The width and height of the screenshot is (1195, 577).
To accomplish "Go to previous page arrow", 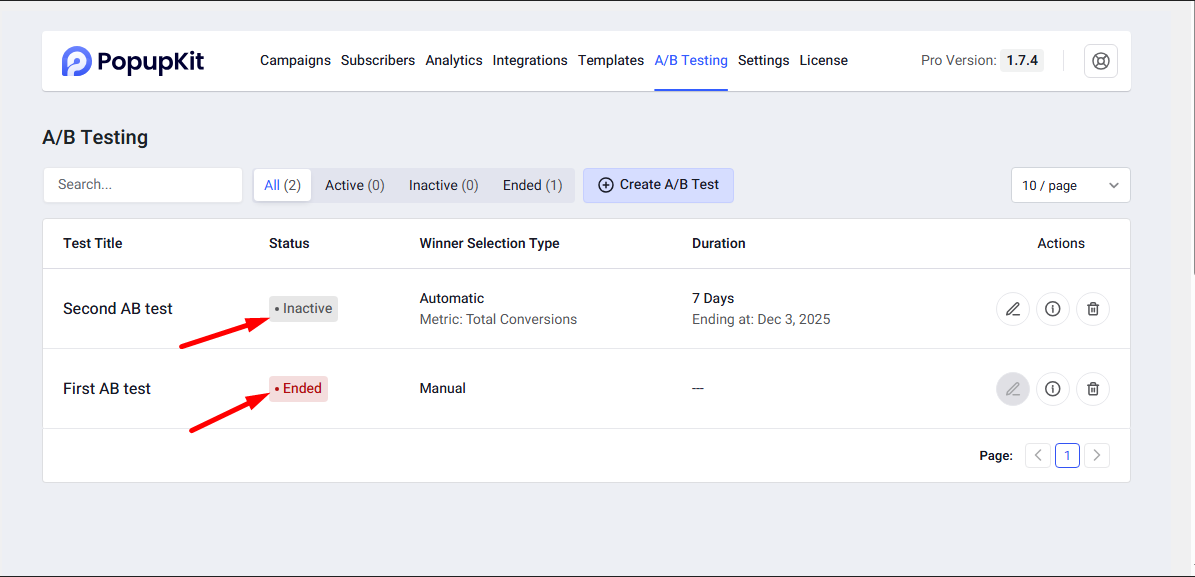I will point(1038,456).
